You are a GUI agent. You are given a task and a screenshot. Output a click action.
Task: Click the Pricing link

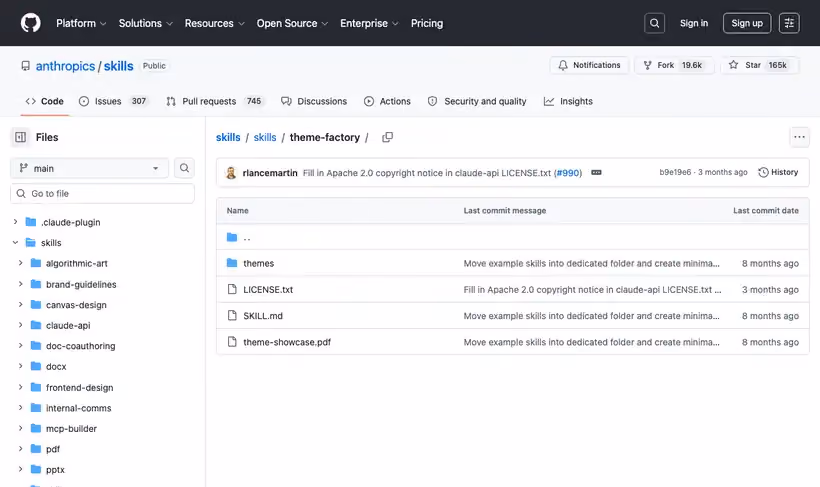pos(427,24)
